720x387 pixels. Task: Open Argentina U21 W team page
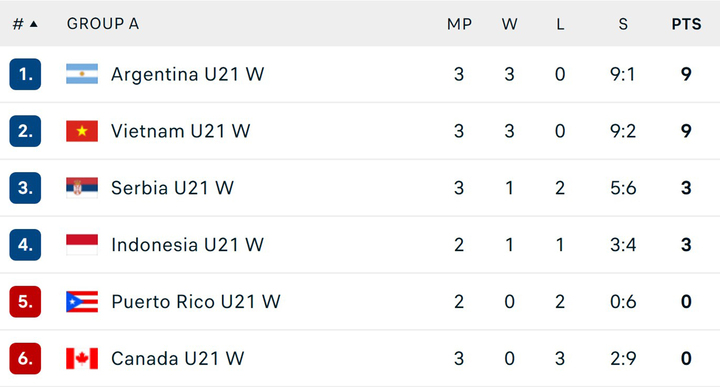coord(188,74)
